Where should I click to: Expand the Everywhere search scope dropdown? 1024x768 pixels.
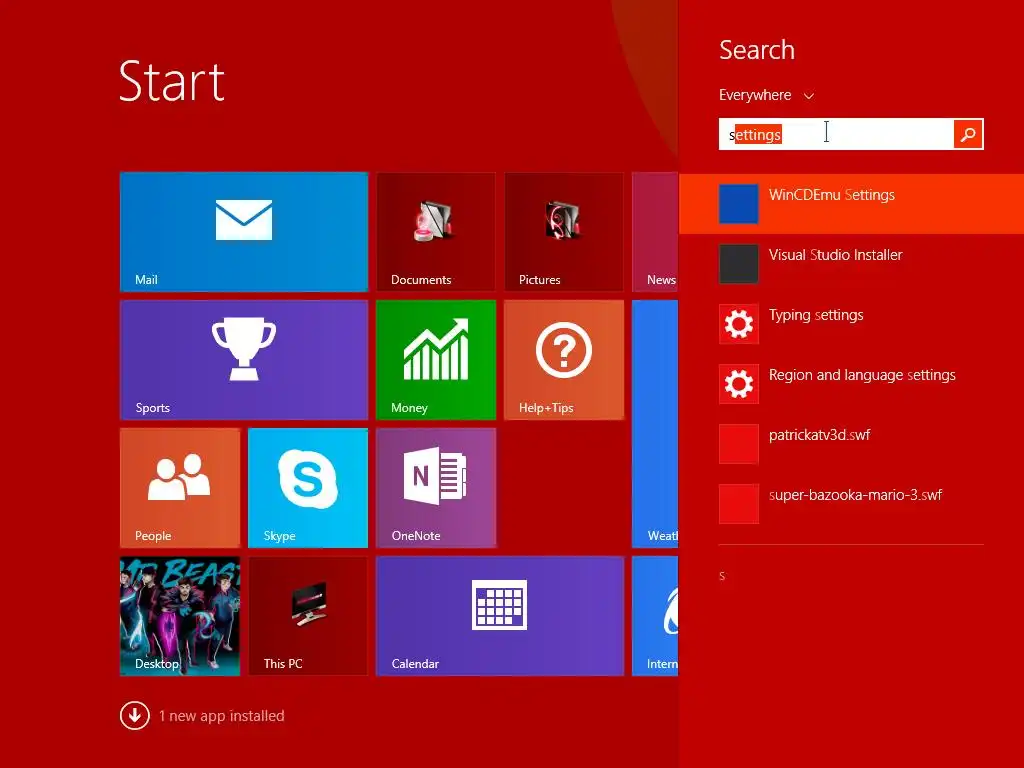pyautogui.click(x=766, y=95)
